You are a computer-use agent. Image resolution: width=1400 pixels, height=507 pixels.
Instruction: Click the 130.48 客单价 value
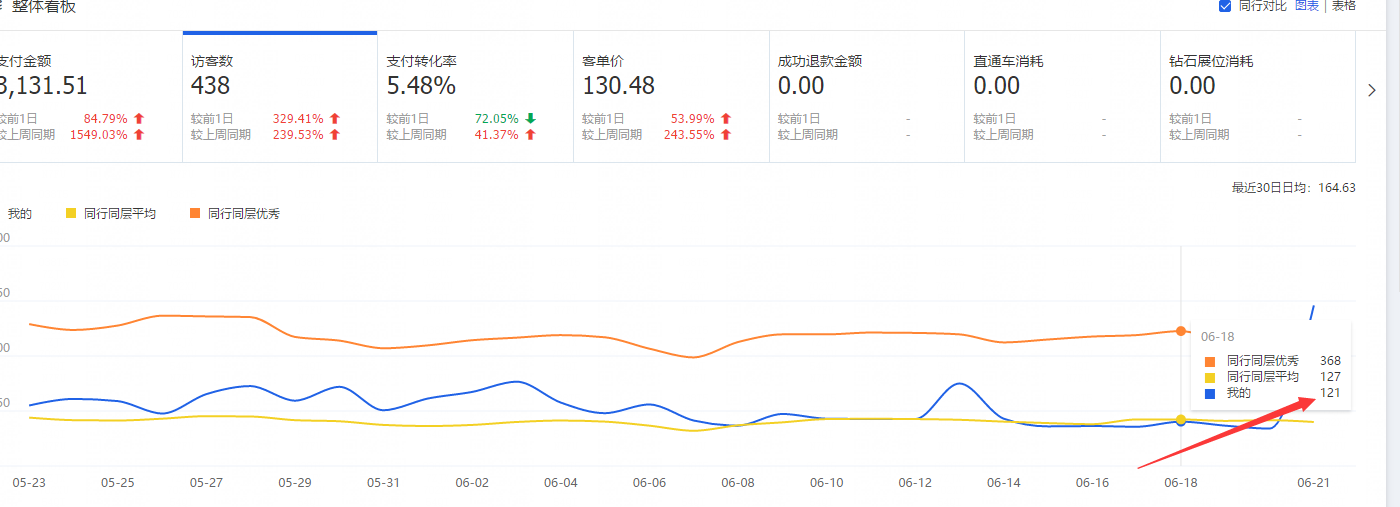tap(618, 86)
